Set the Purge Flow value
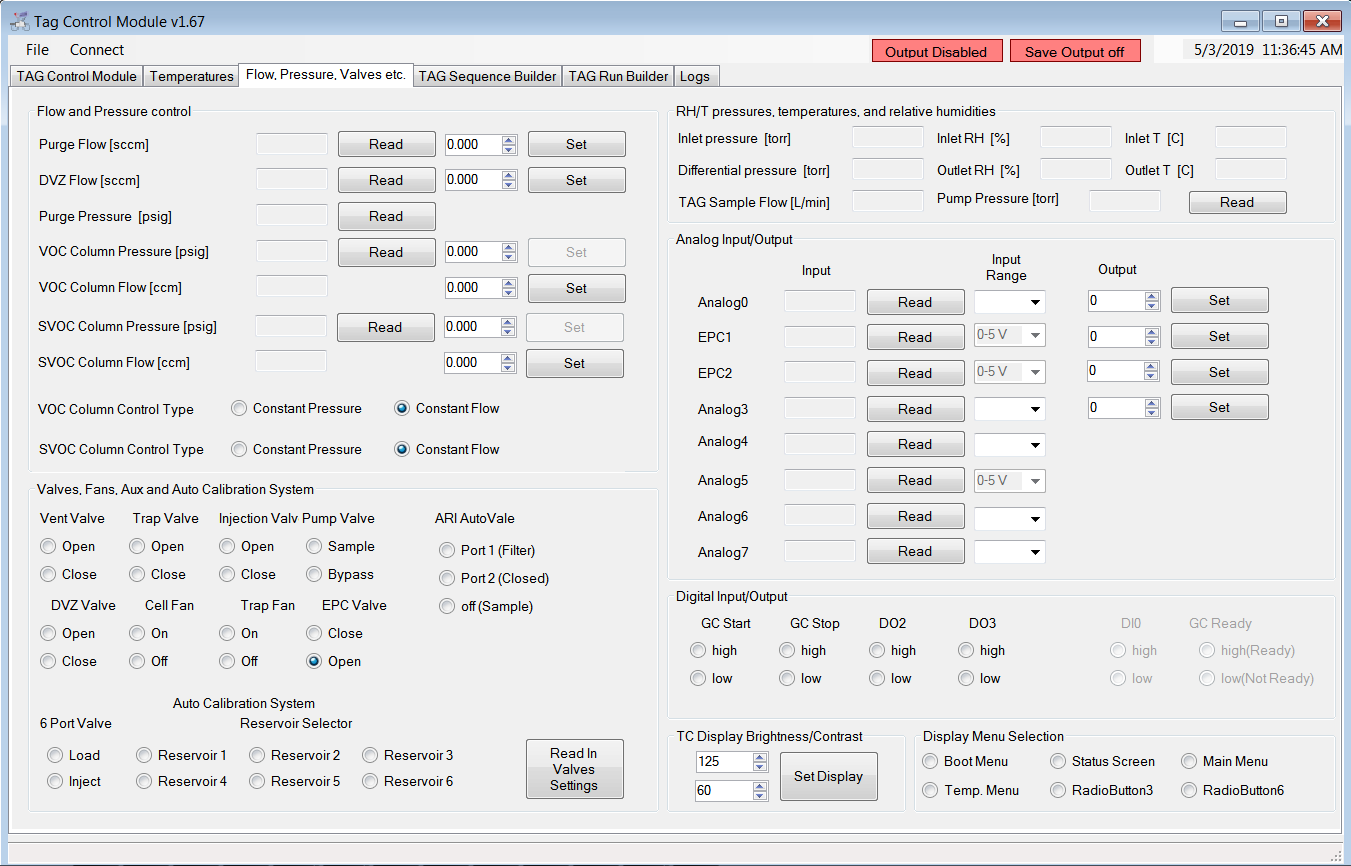The width and height of the screenshot is (1351, 866). [x=577, y=144]
